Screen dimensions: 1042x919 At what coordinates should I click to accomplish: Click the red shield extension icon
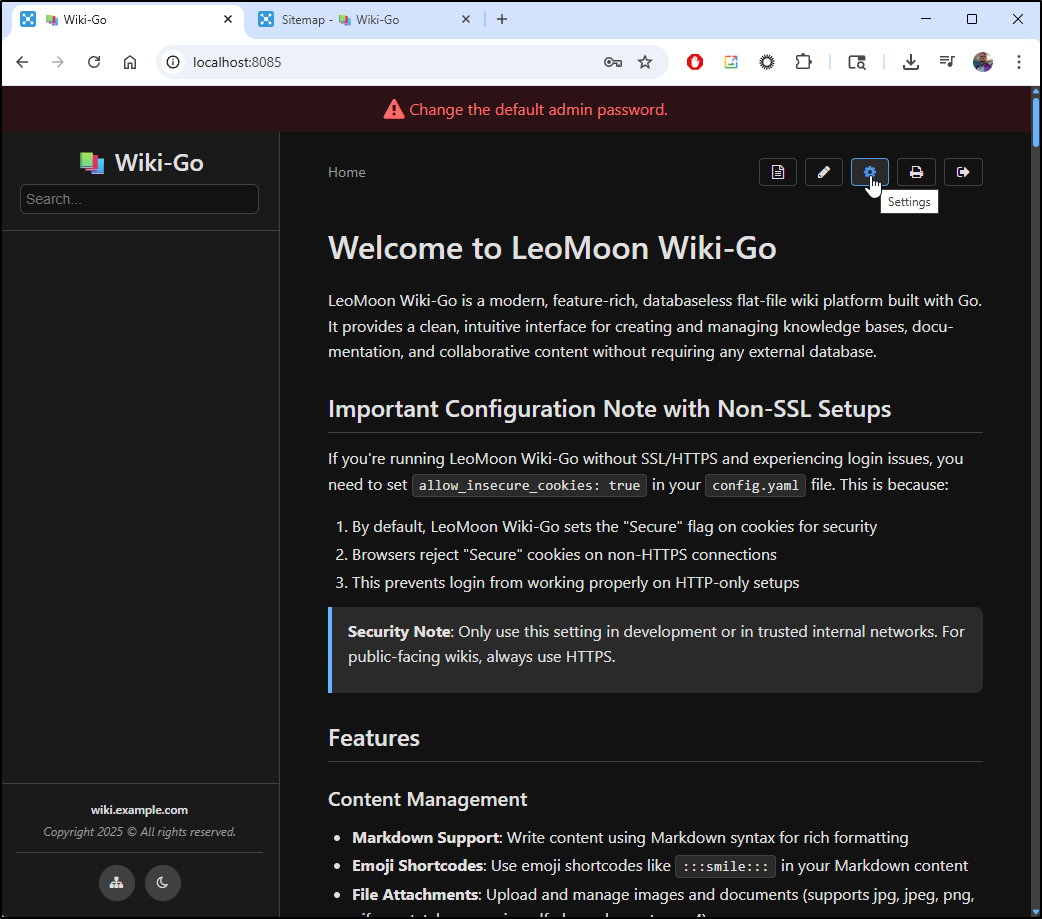click(695, 62)
